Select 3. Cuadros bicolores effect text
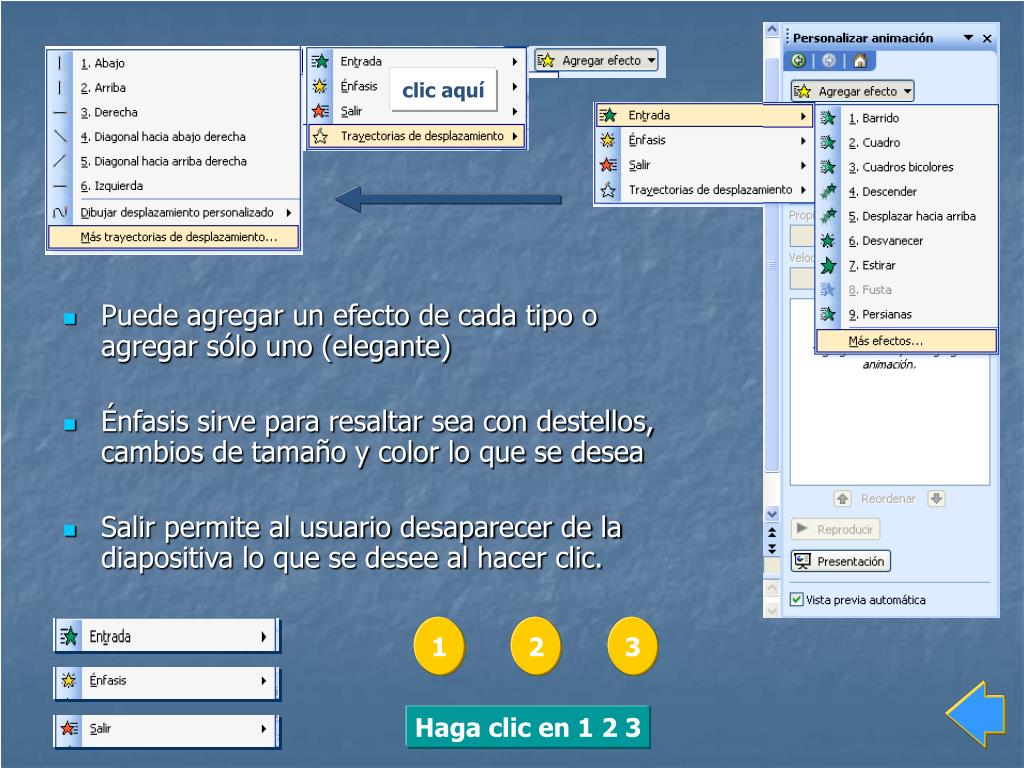Screen dimensions: 1024x768 [x=901, y=167]
